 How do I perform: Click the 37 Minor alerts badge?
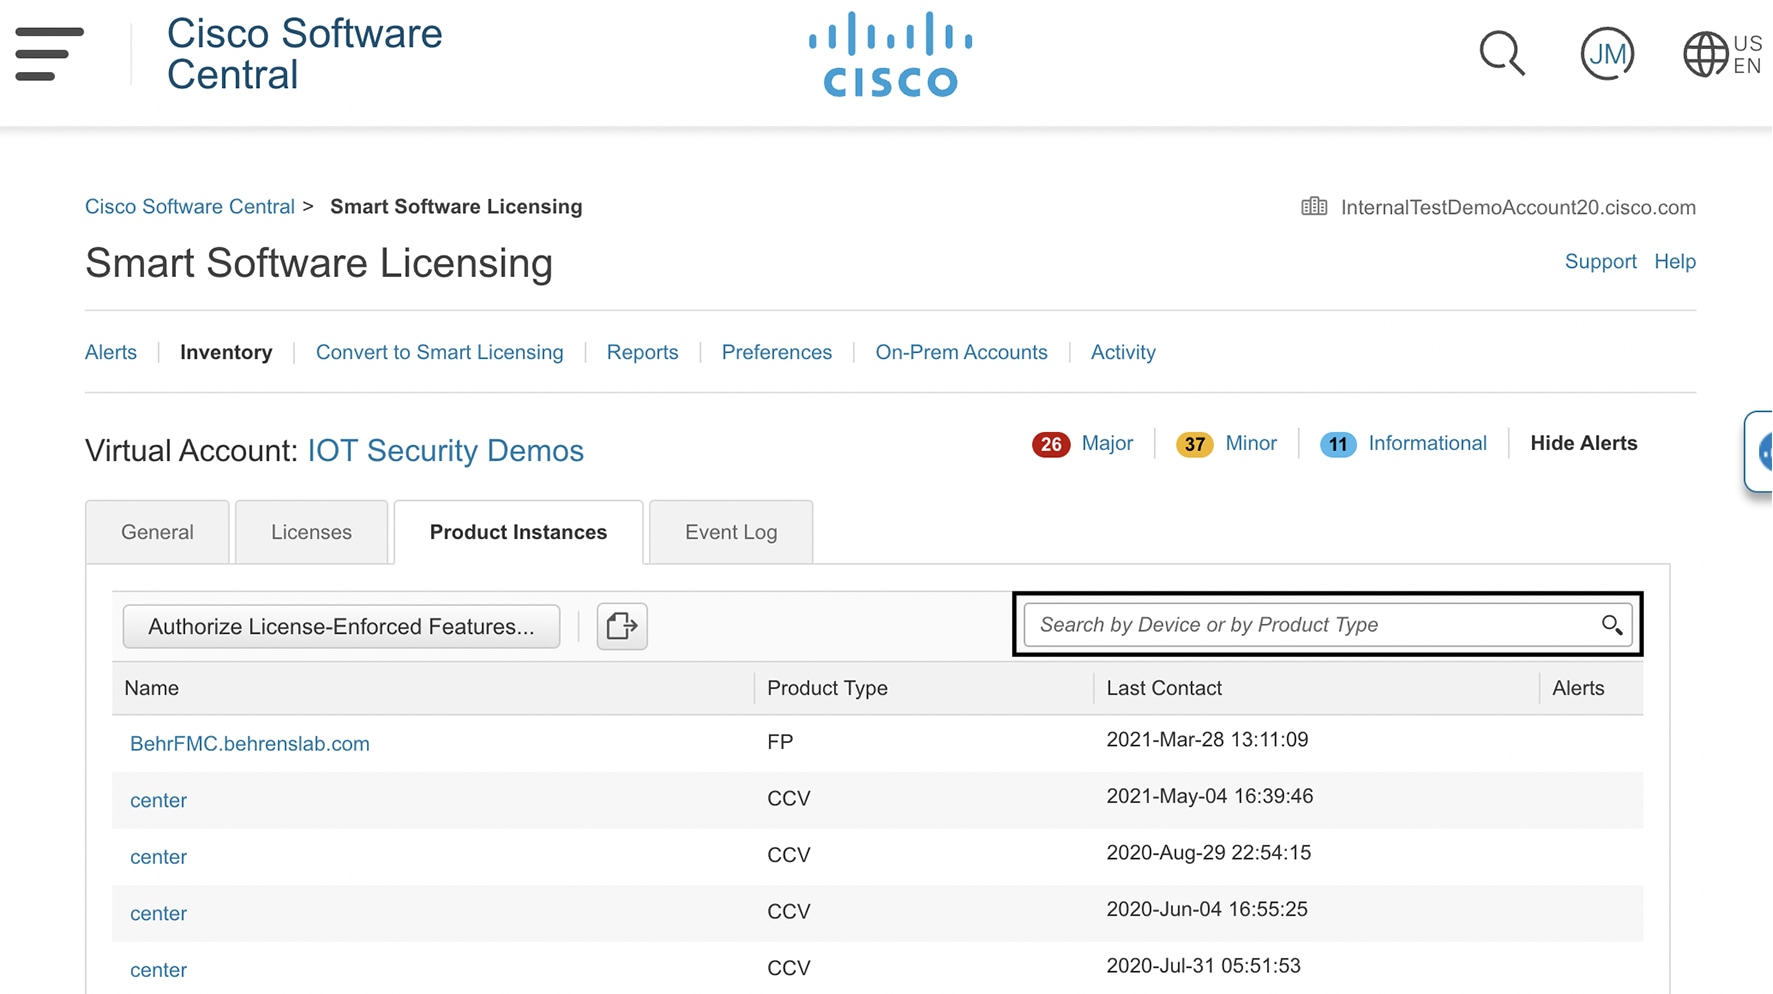pos(1194,444)
